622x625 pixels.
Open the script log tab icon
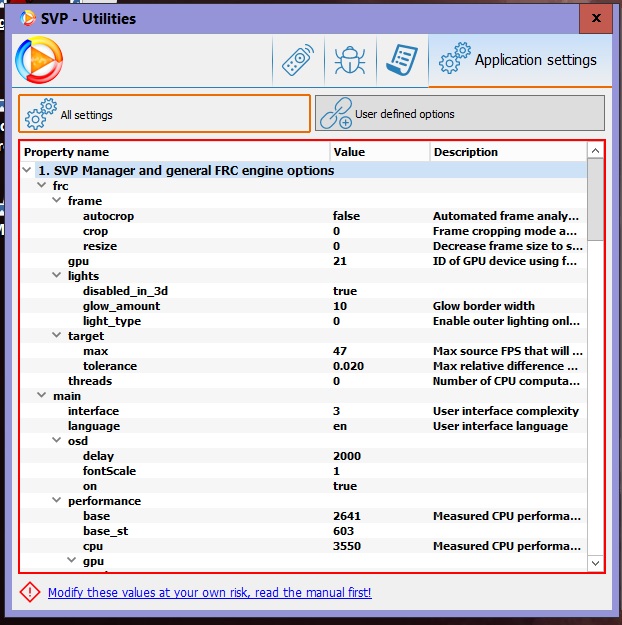(x=402, y=60)
